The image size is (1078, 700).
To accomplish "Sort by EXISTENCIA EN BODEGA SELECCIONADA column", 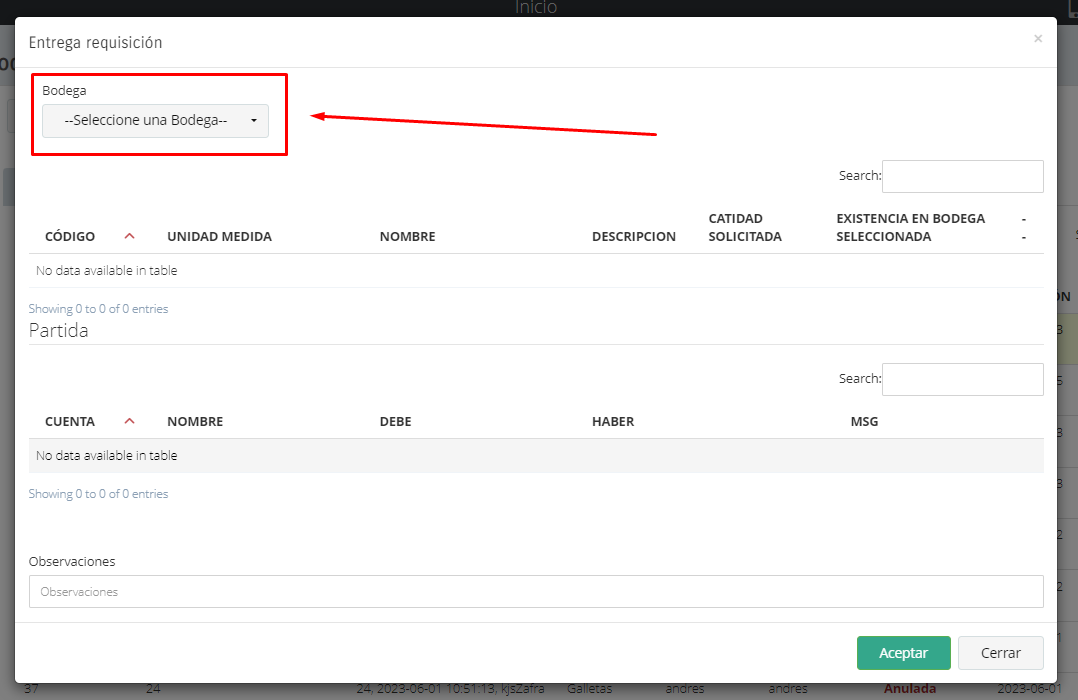I will (x=910, y=227).
